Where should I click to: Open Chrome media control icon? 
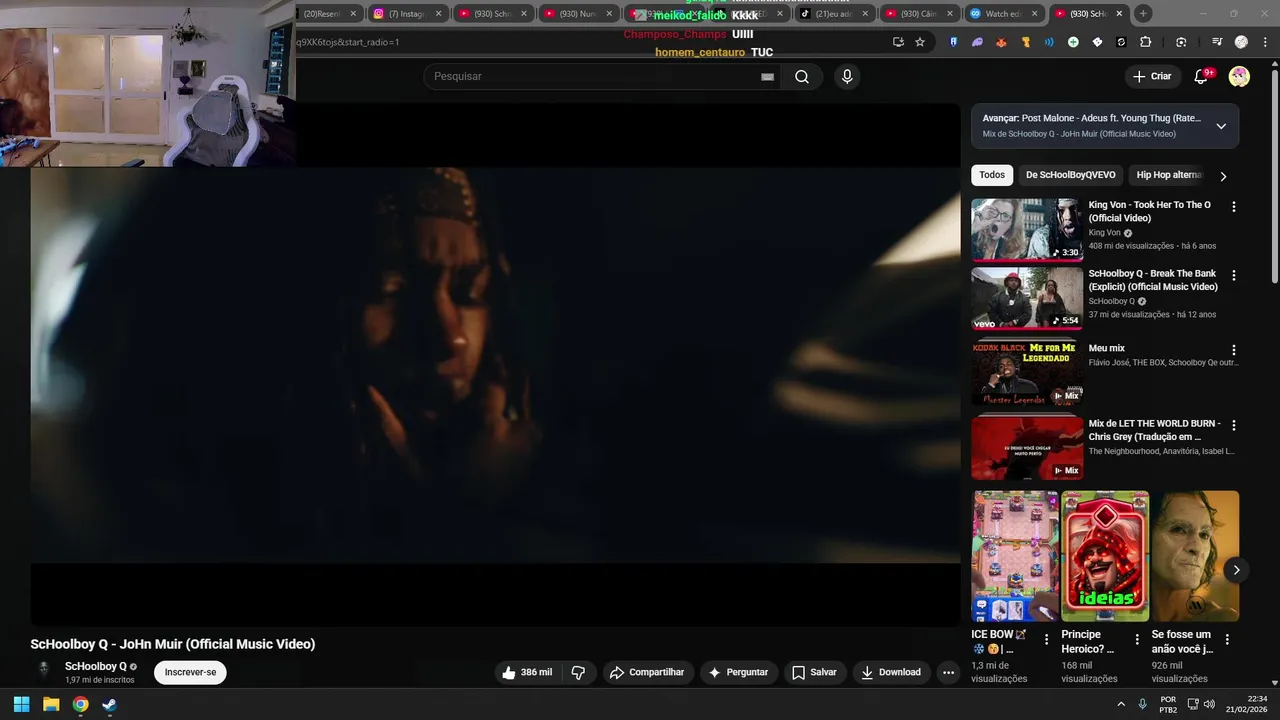[x=1216, y=42]
